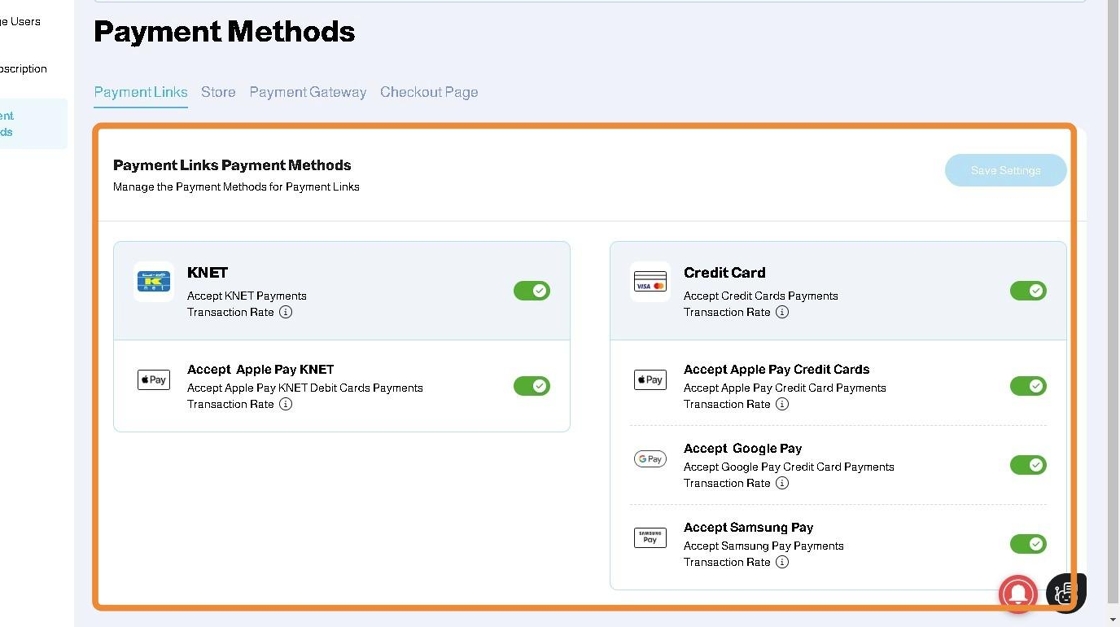Click Google Pay Transaction Rate info icon
The width and height of the screenshot is (1120, 627).
(782, 483)
